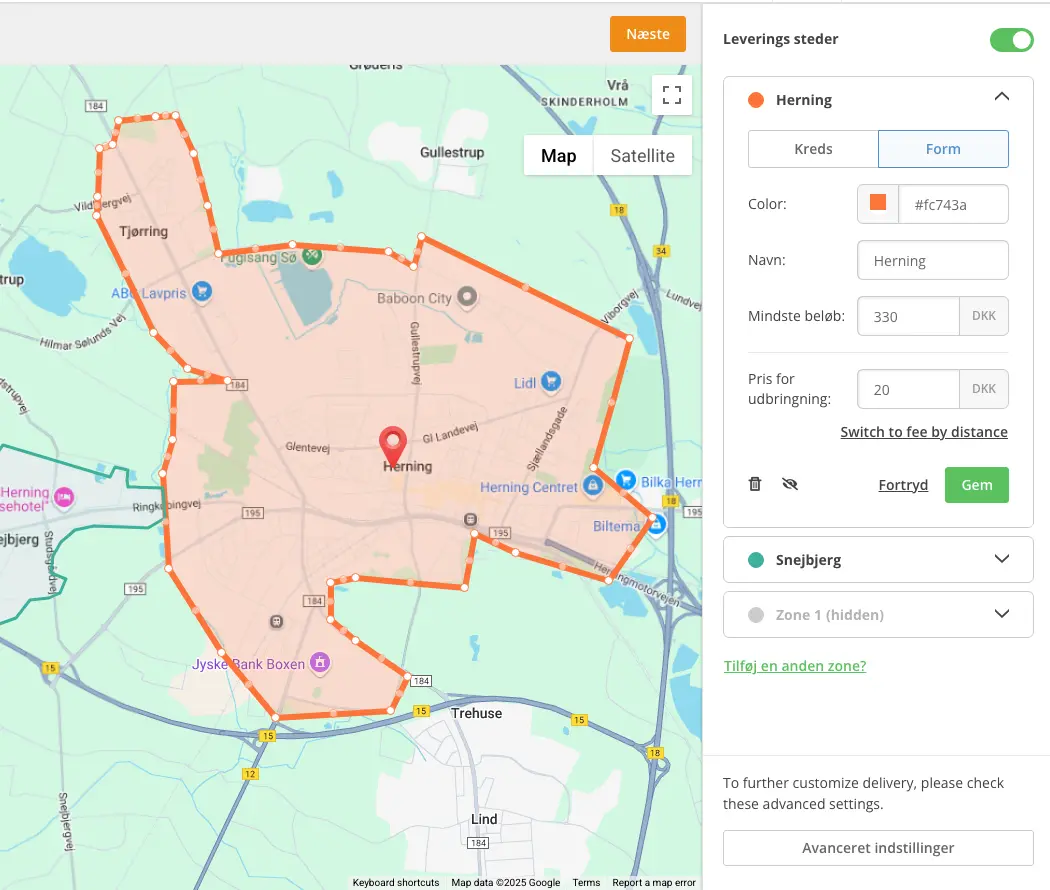Click the green Snejbjerg zone dot
1050x890 pixels.
point(756,560)
